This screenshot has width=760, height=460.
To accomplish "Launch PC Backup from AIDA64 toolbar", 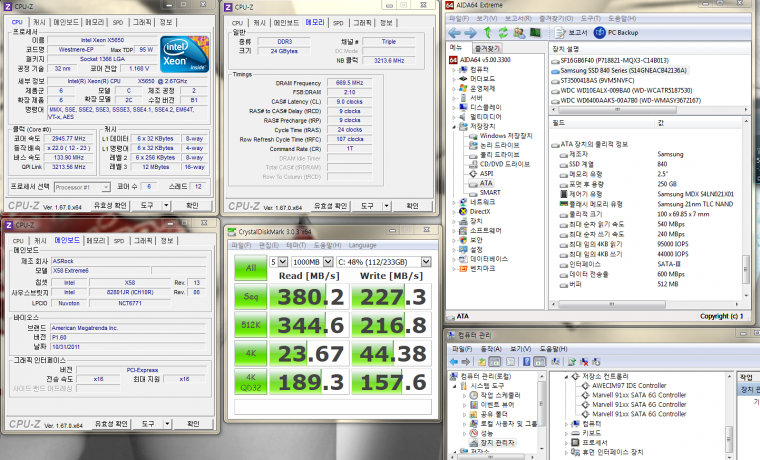I will 617,32.
